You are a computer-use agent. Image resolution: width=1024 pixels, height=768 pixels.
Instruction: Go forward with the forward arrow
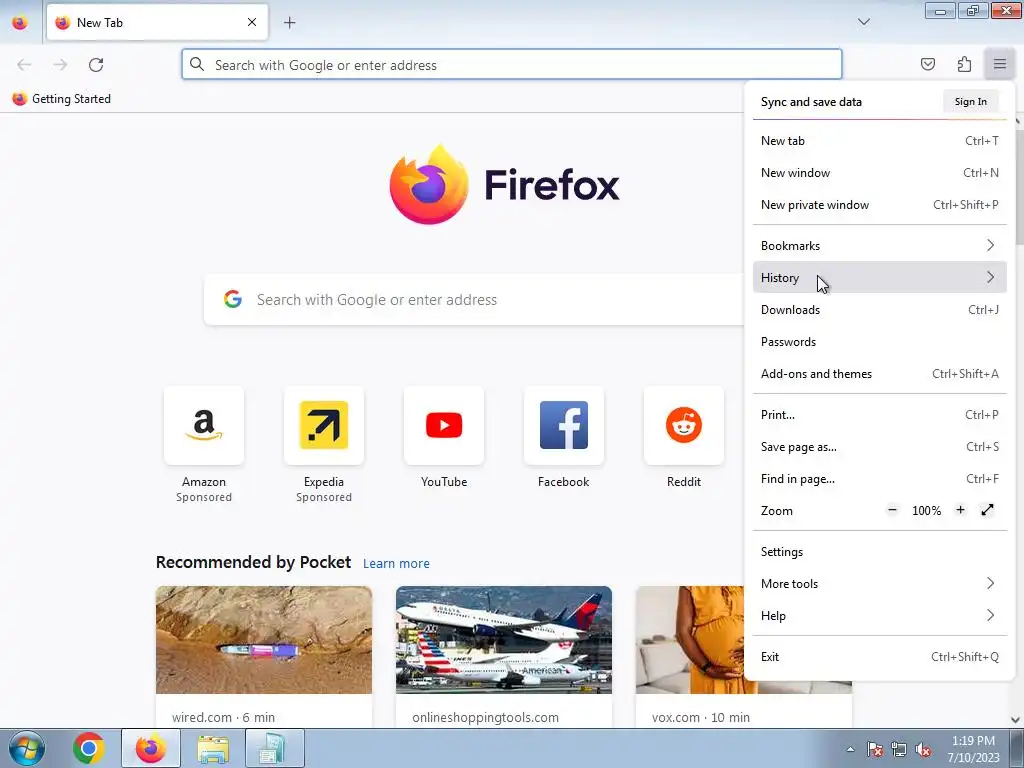tap(60, 65)
